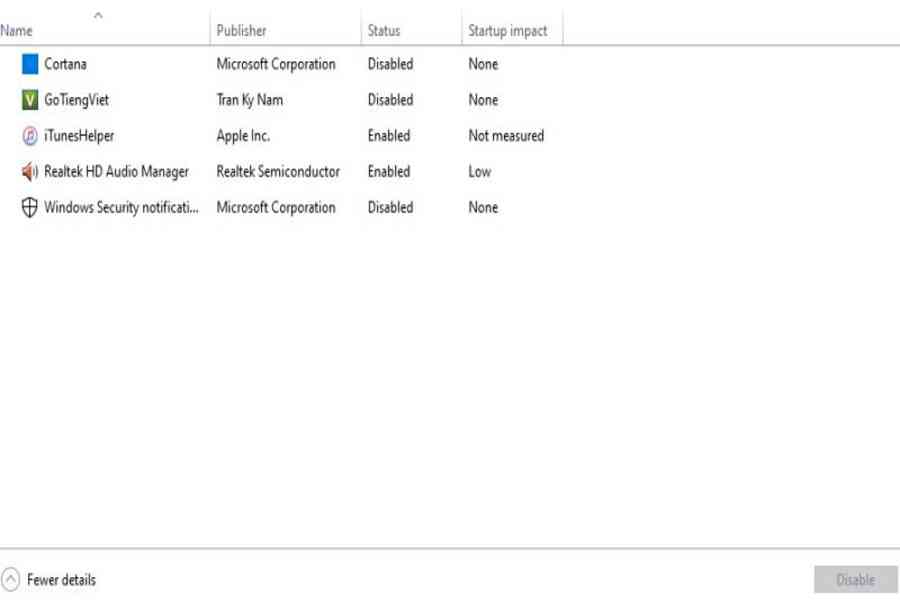900x603 pixels.
Task: Click the Low startup impact value
Action: click(480, 171)
